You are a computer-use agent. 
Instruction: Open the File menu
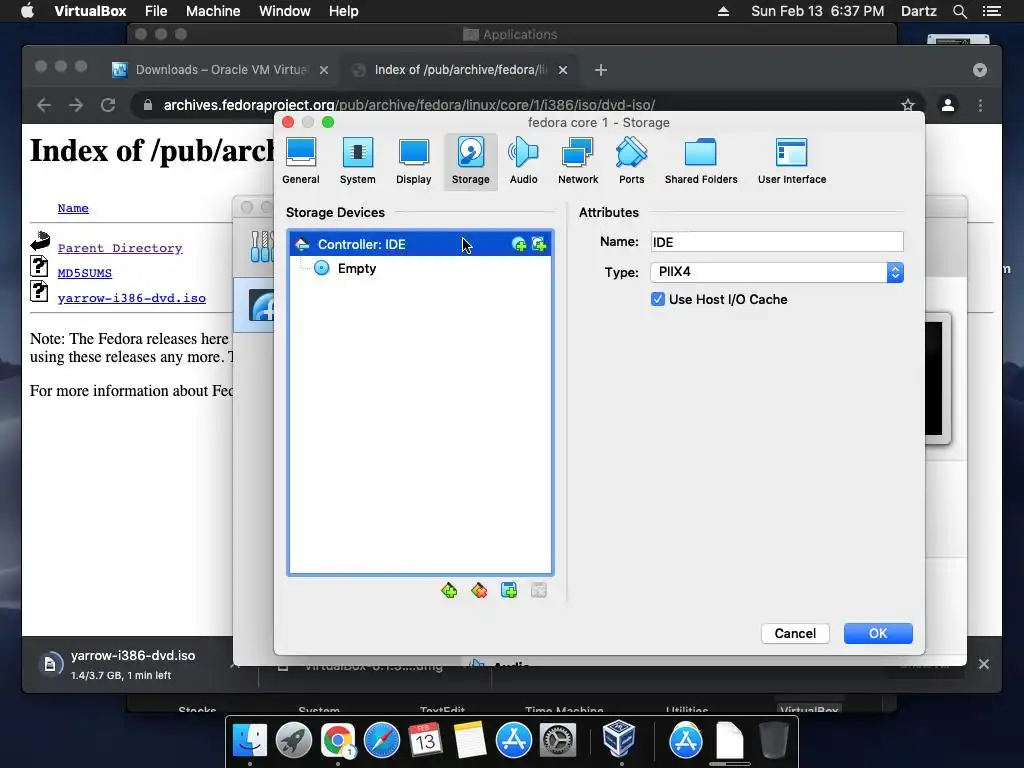tap(156, 11)
